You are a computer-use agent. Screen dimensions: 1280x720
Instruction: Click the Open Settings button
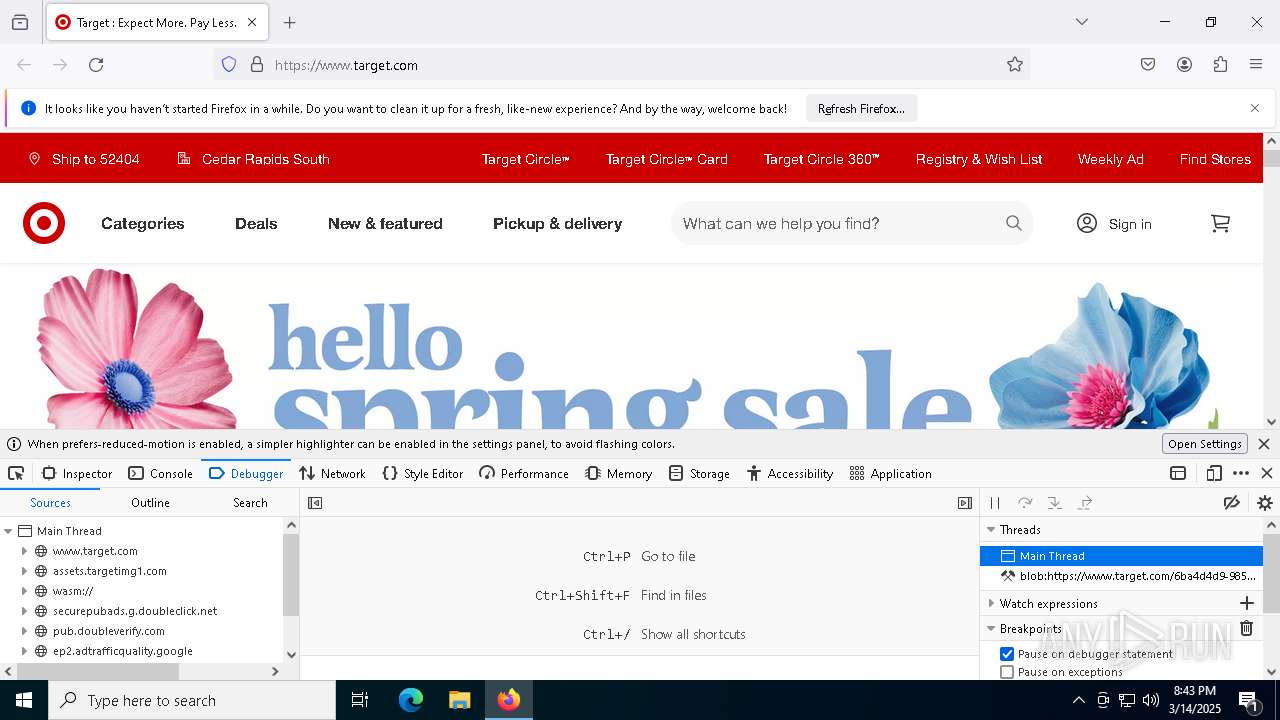point(1205,444)
